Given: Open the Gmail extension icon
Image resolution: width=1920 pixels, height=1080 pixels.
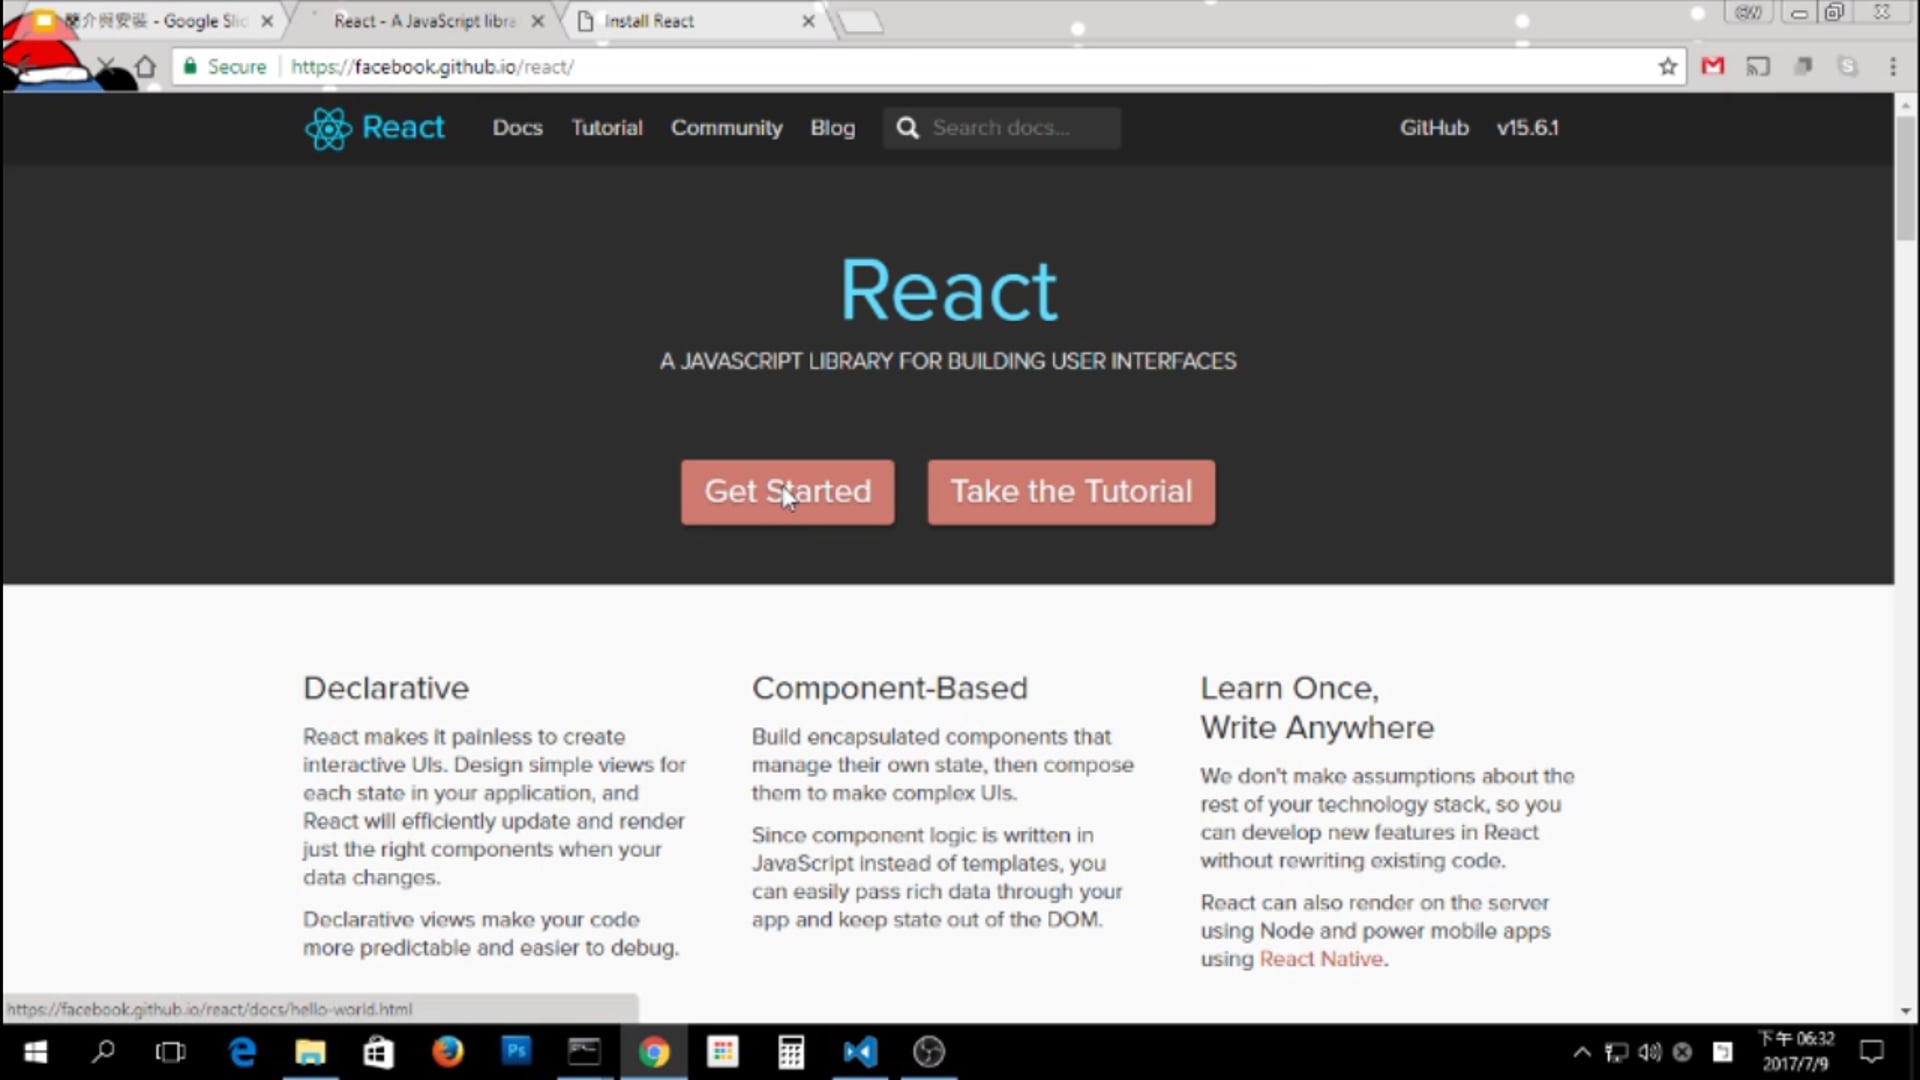Looking at the screenshot, I should [x=1713, y=67].
